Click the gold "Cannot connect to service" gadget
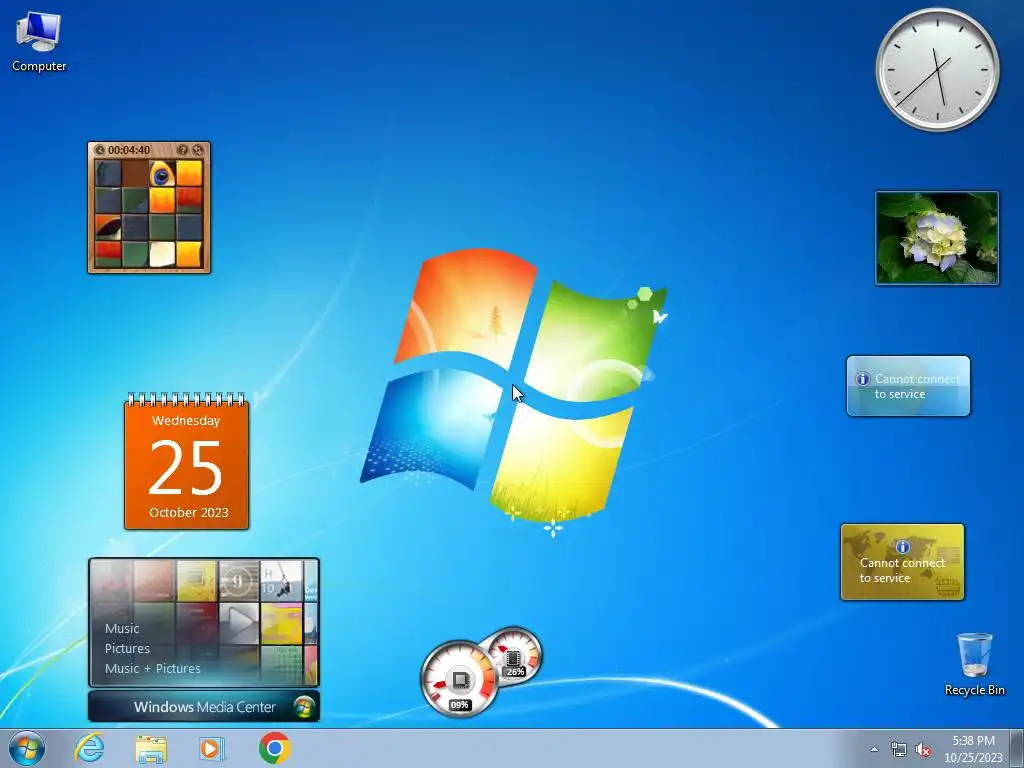The width and height of the screenshot is (1024, 768). coord(903,562)
